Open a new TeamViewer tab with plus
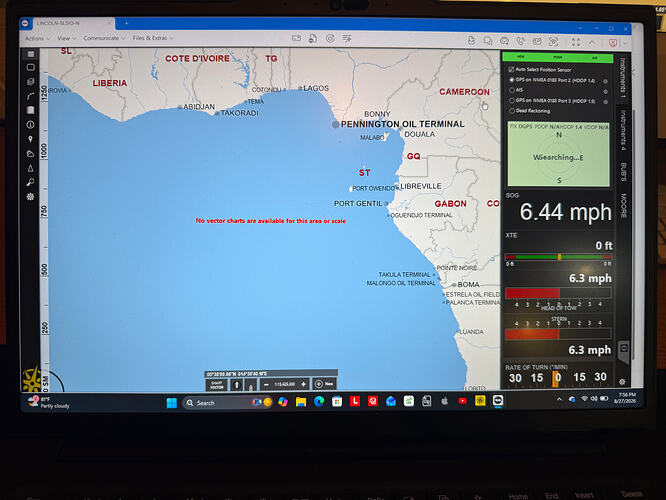 [126, 23]
